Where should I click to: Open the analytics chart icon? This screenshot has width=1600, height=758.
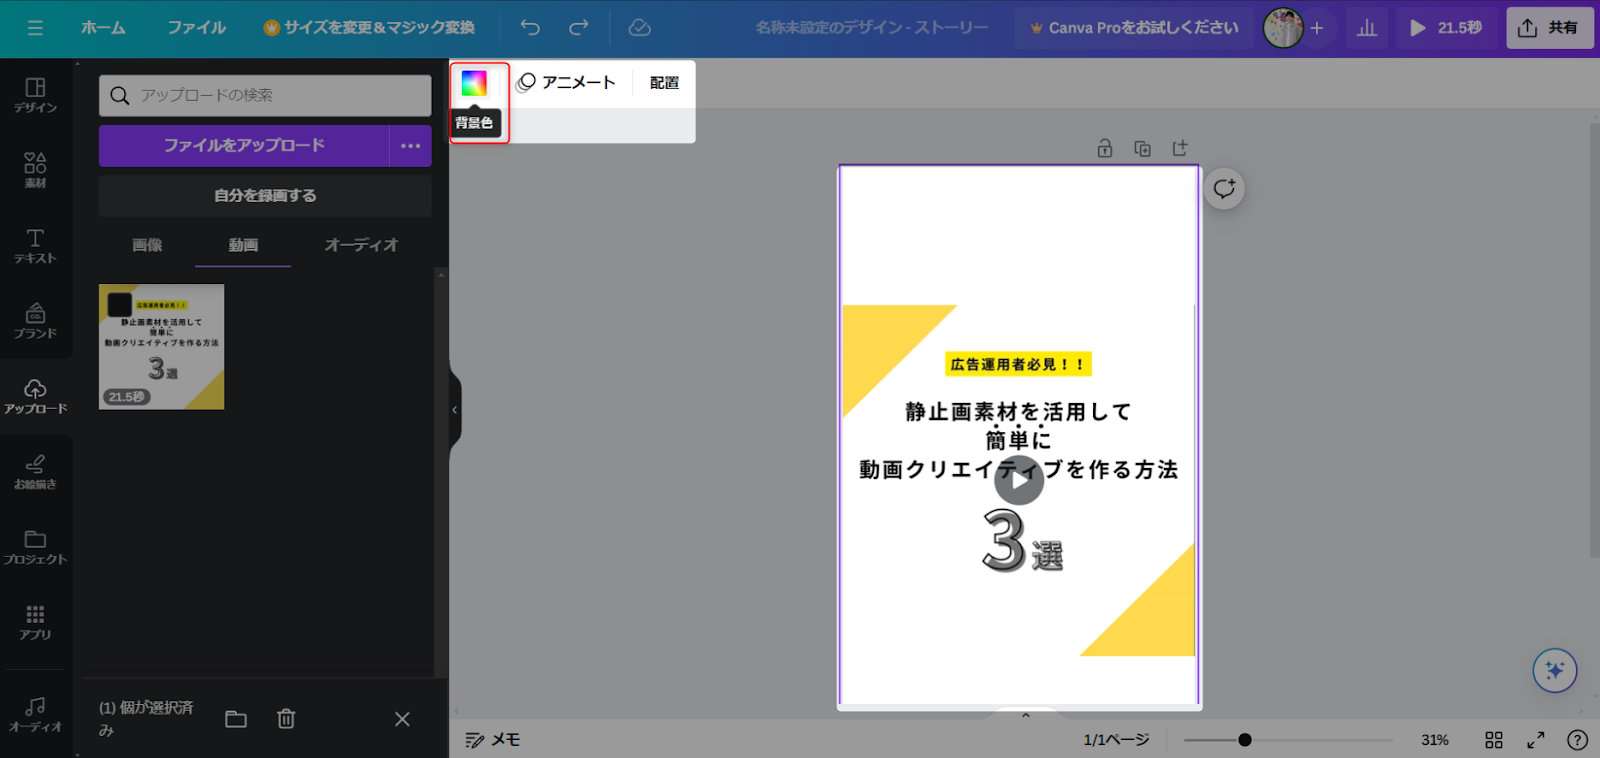1367,28
